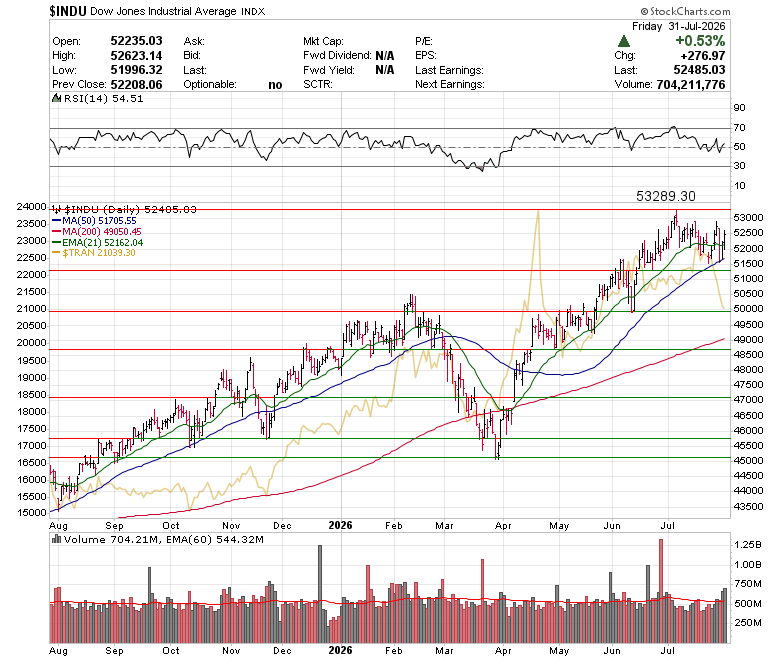
Task: Click the $INDU daily price legend icon
Action: tap(57, 209)
